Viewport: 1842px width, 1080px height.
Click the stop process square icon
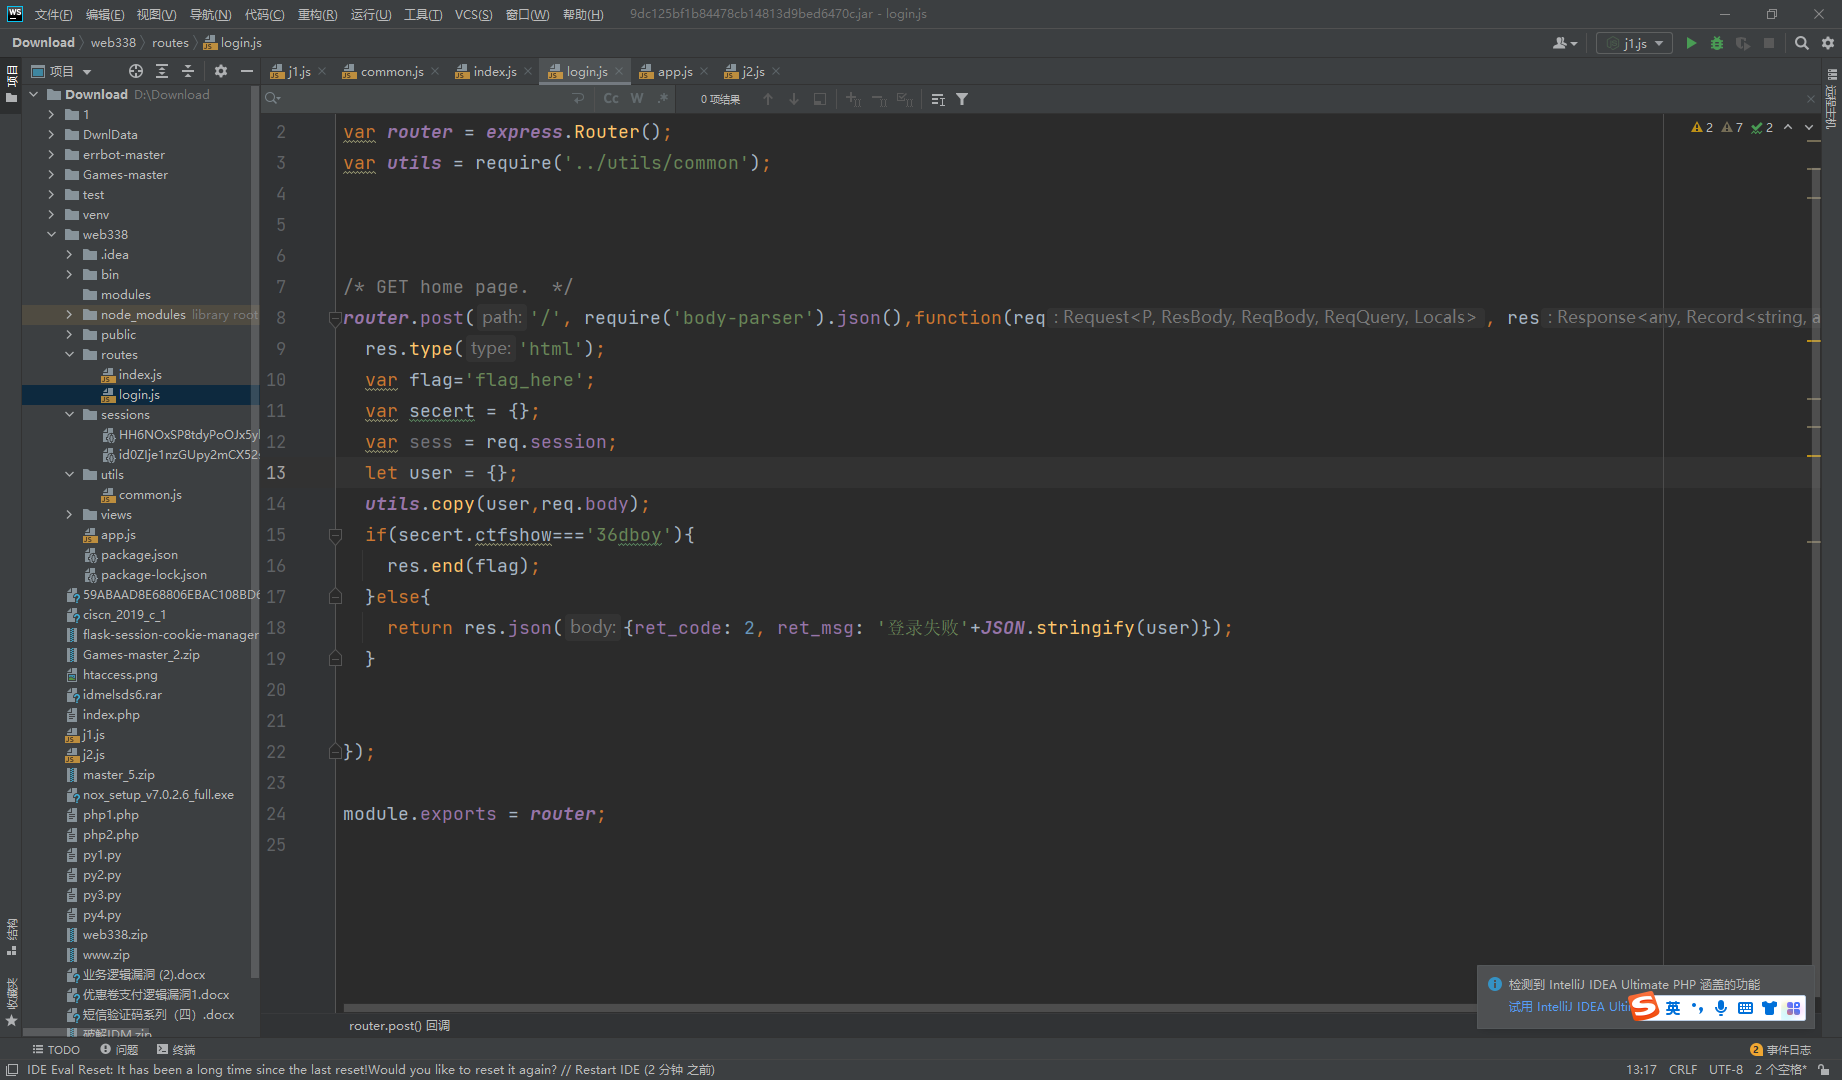pyautogui.click(x=1769, y=43)
